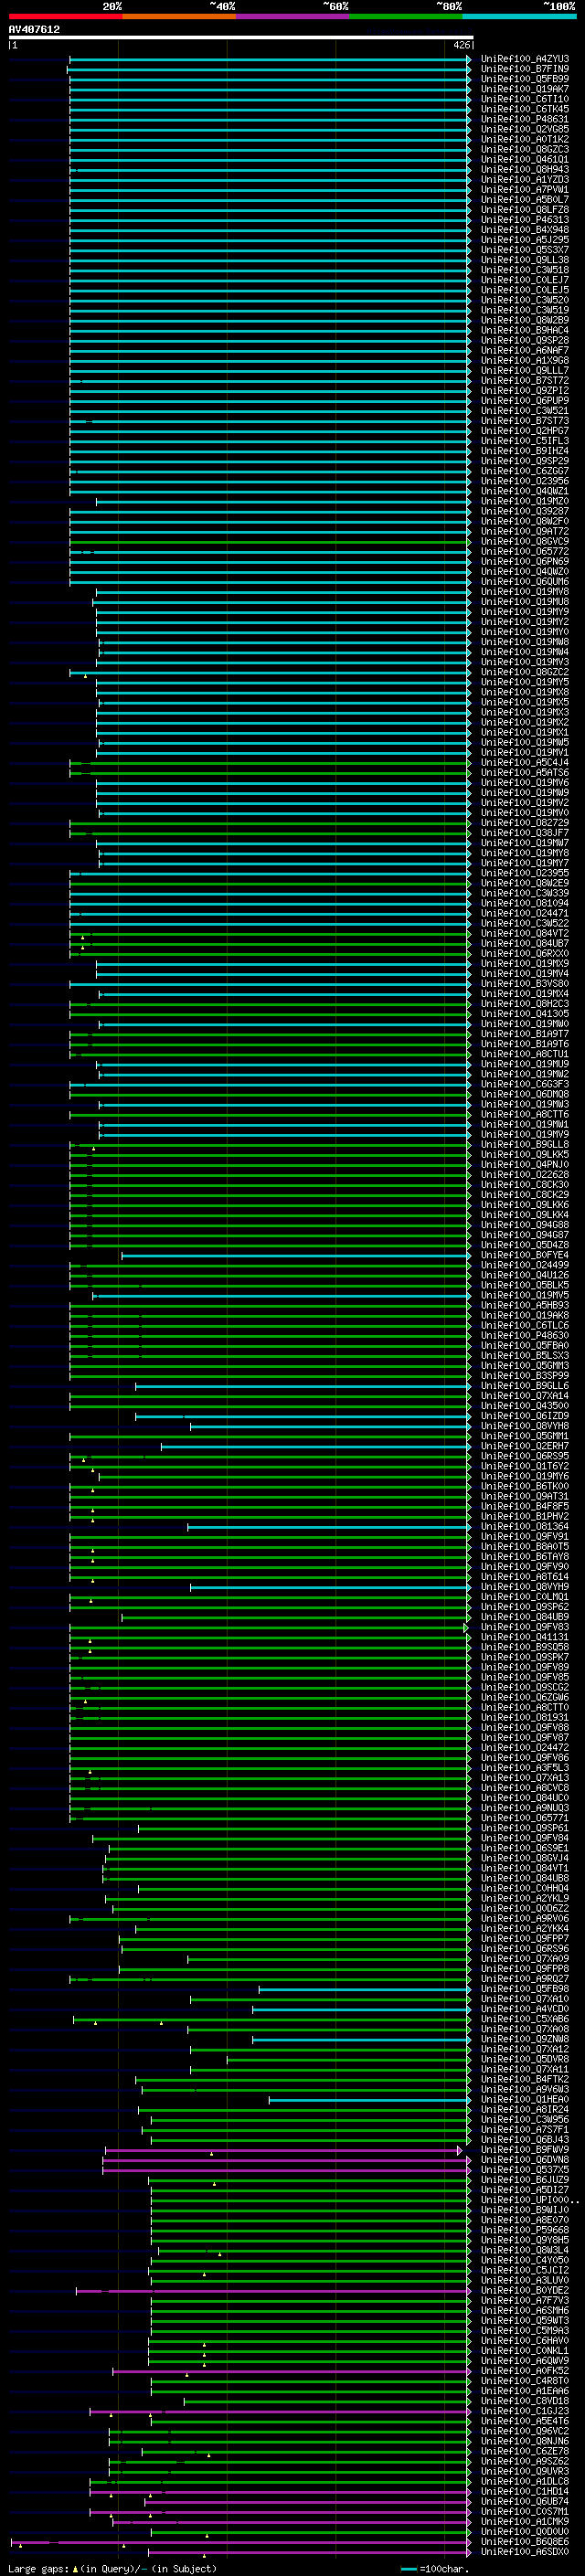Click the query end position 426
Viewport: 585px width, 2576px height.
coord(461,45)
